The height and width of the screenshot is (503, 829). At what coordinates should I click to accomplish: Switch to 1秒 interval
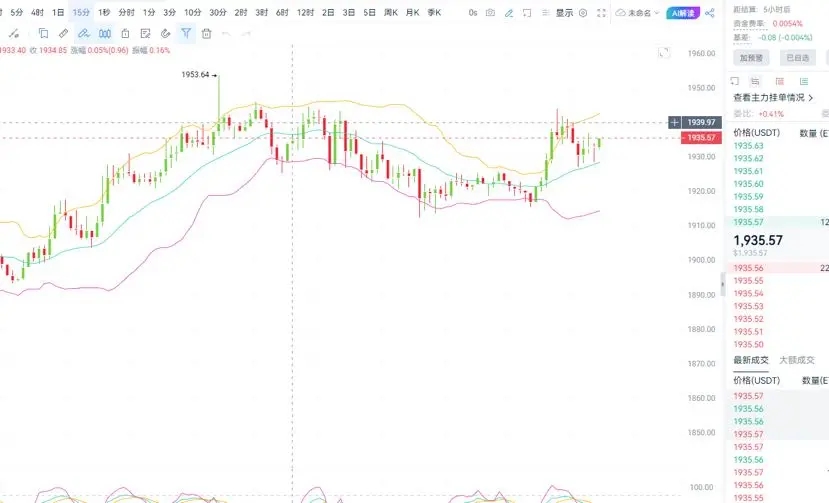click(104, 12)
